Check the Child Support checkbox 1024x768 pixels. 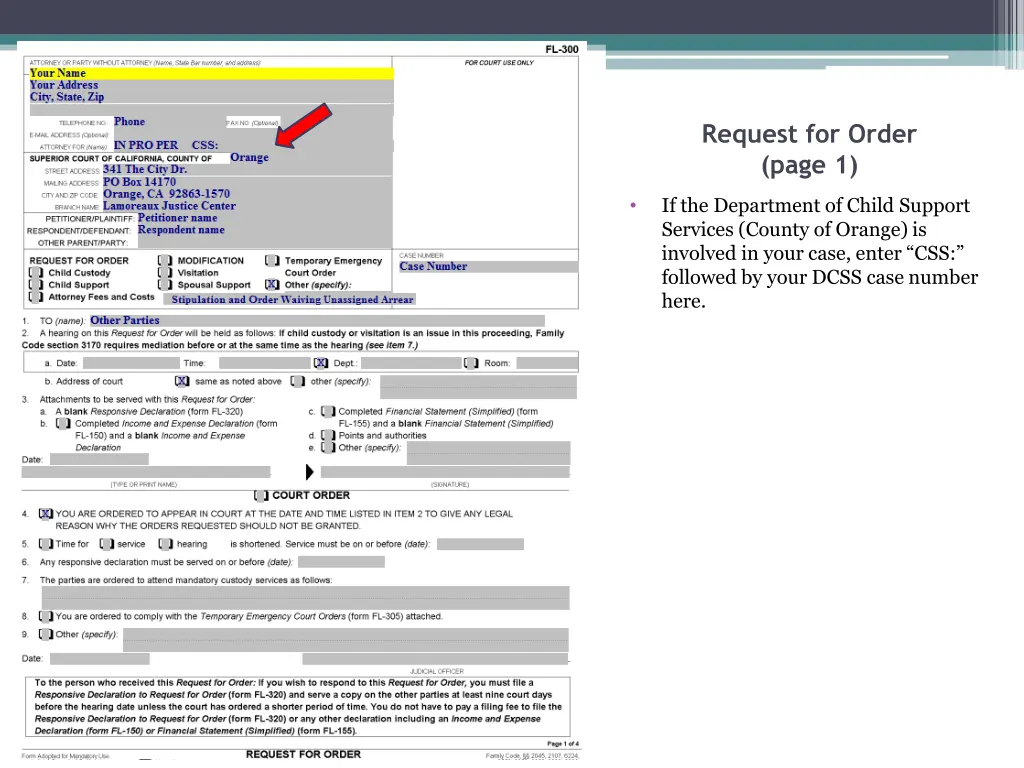pyautogui.click(x=35, y=285)
